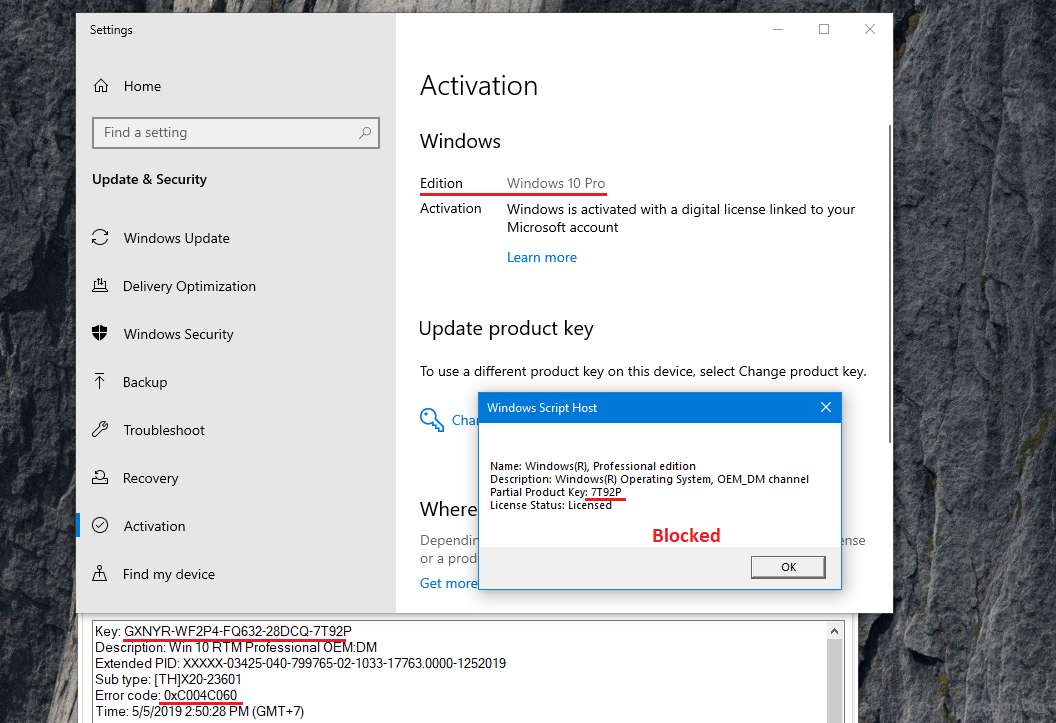
Task: Click the OEM_DM channel description line
Action: tap(649, 479)
